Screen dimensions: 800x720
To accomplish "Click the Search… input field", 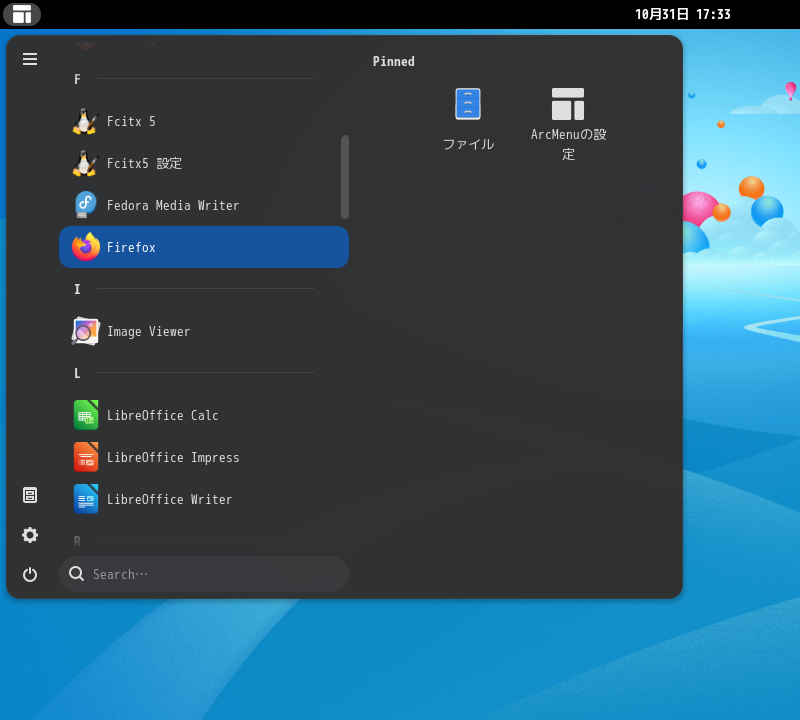I will tap(204, 574).
